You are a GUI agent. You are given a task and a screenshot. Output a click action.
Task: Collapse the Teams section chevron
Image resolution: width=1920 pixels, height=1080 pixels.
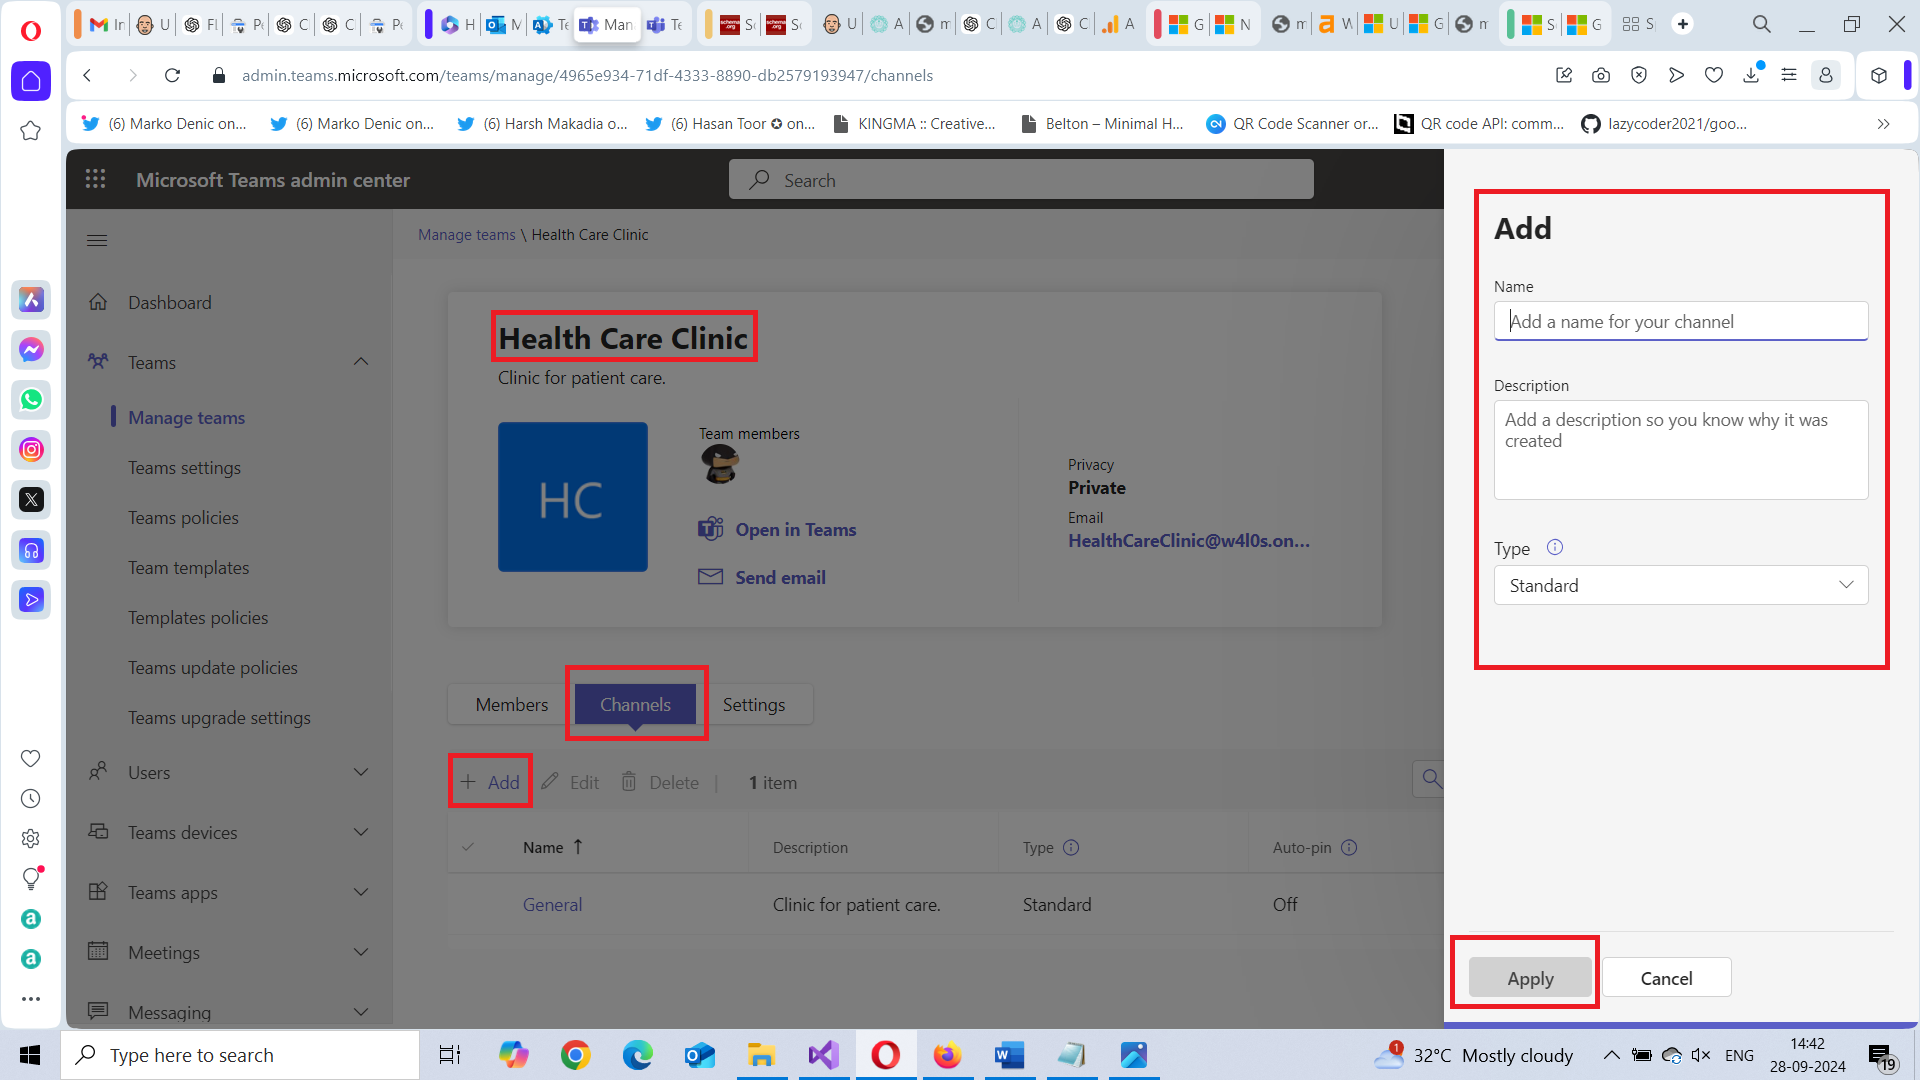pyautogui.click(x=361, y=362)
